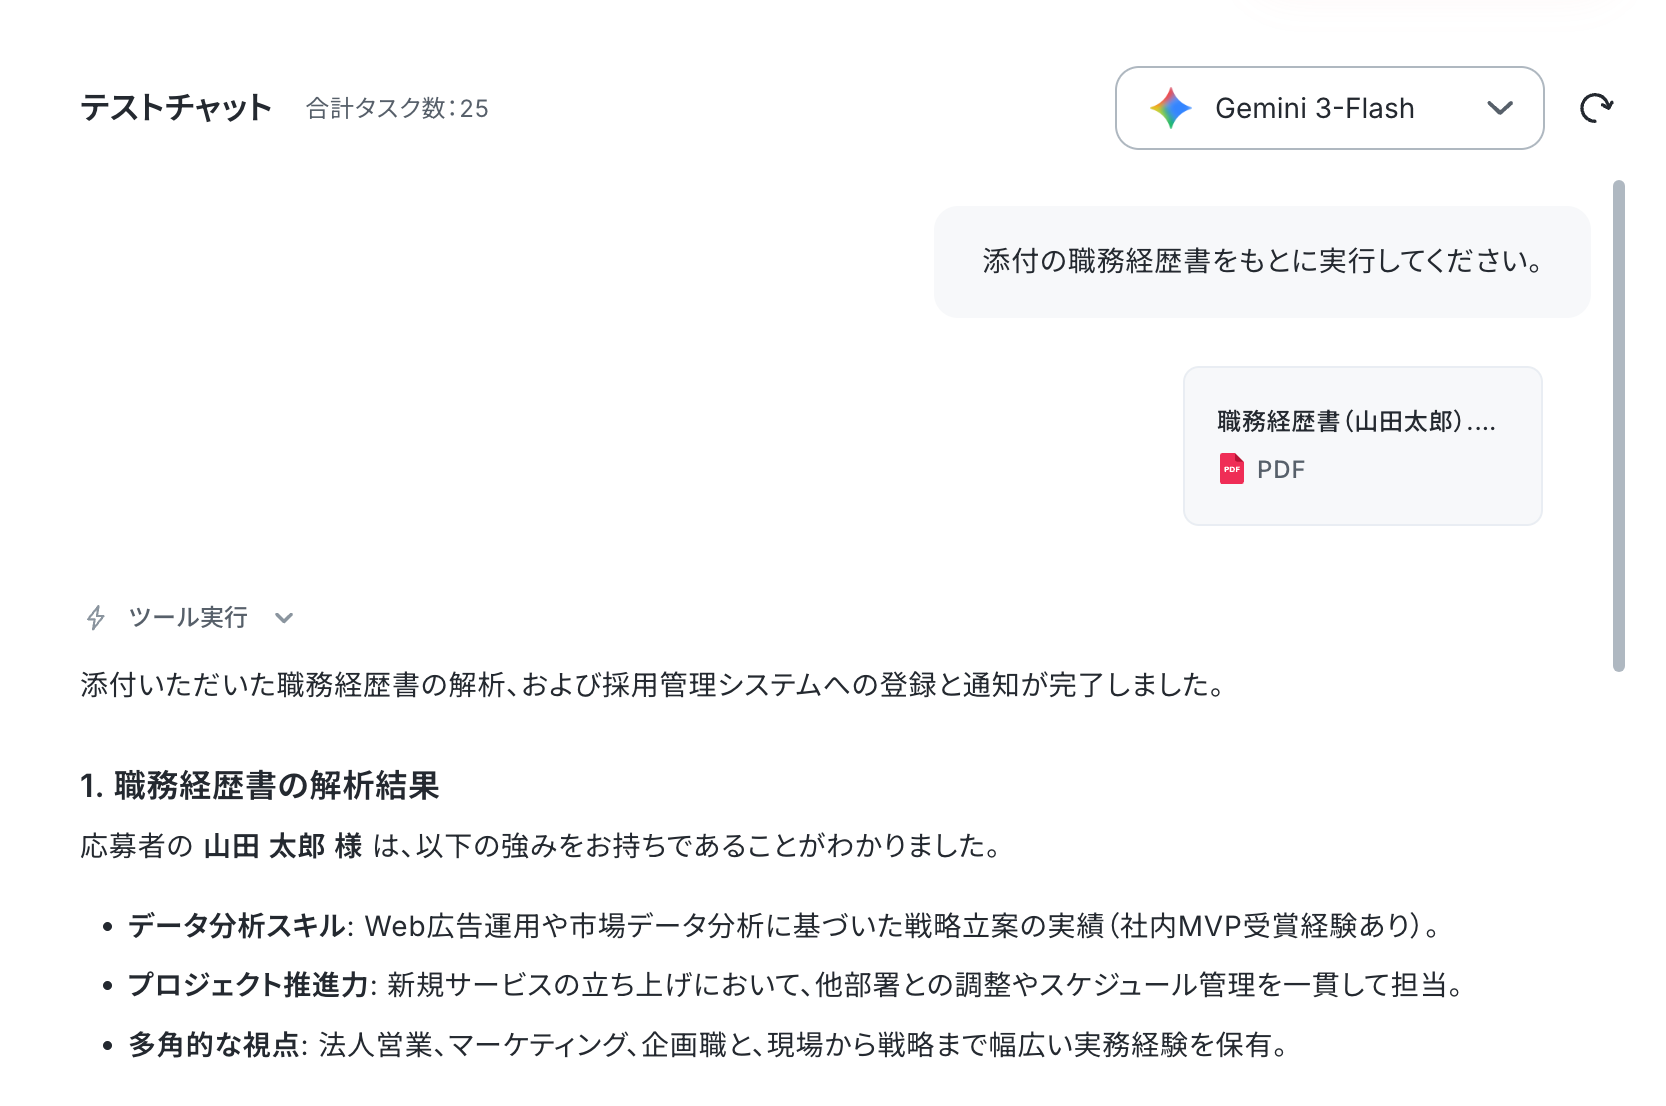Click the model dropdown chevron arrow

pos(1500,108)
